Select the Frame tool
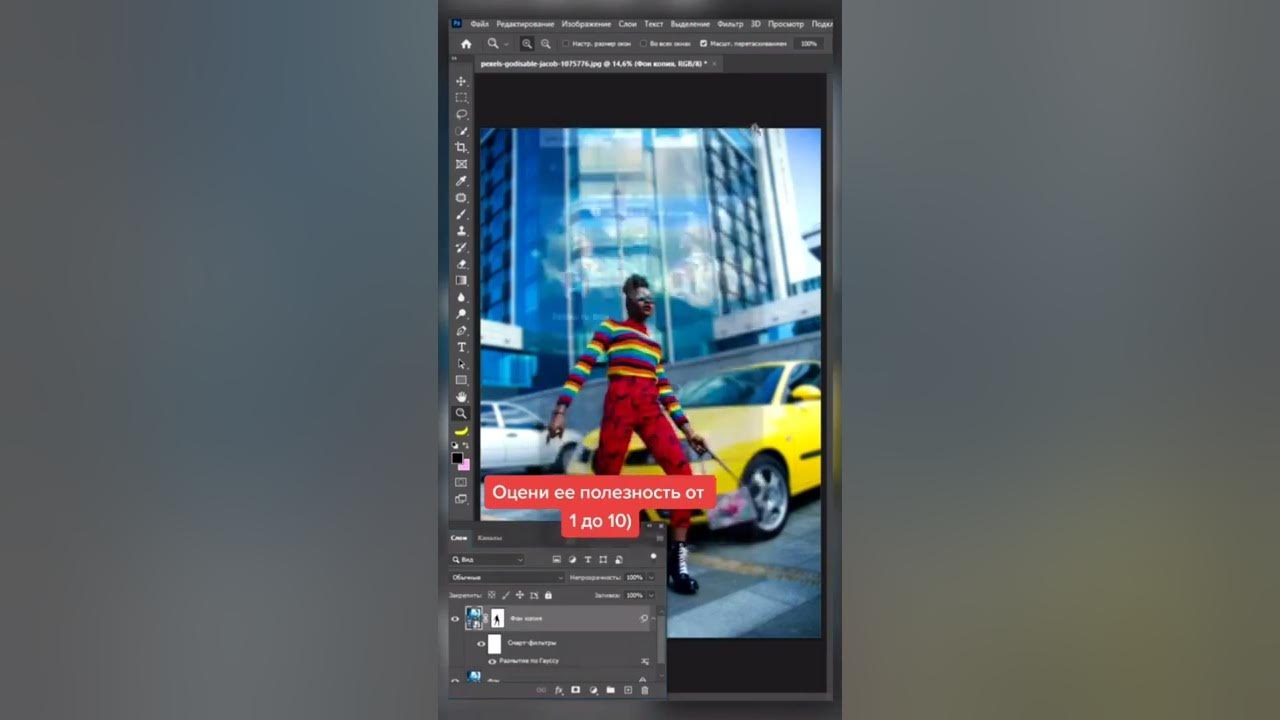This screenshot has width=1280, height=720. click(x=461, y=164)
